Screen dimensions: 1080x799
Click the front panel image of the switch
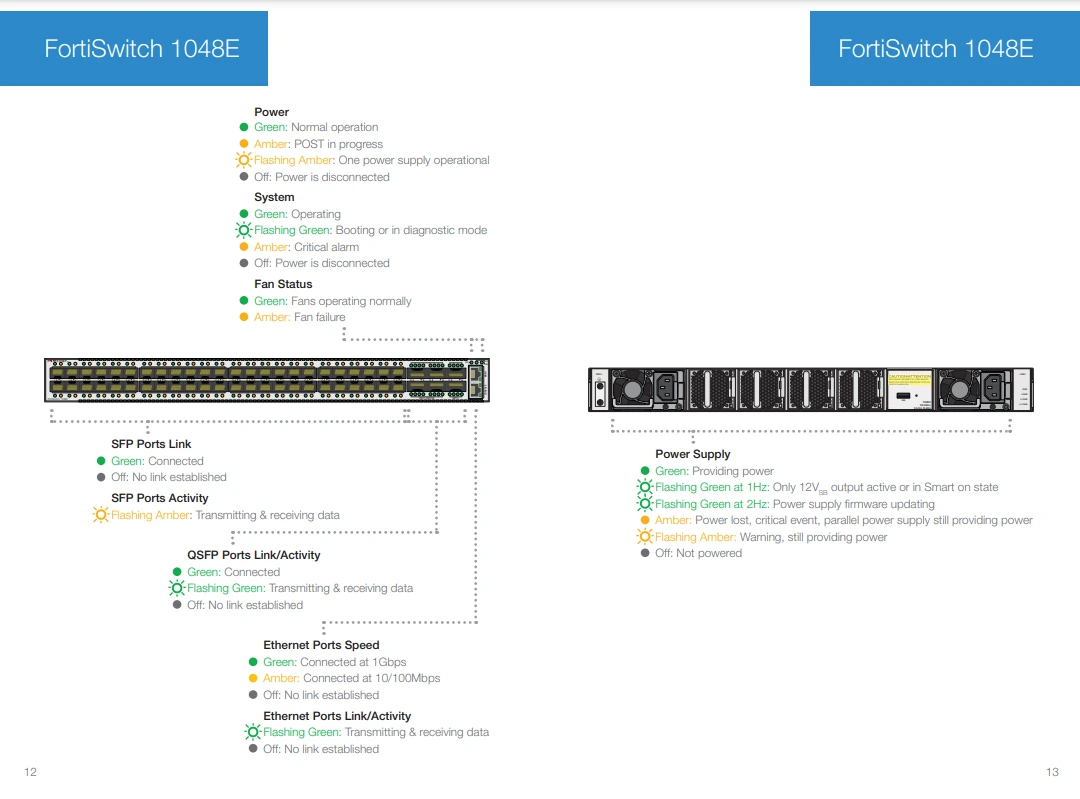268,381
